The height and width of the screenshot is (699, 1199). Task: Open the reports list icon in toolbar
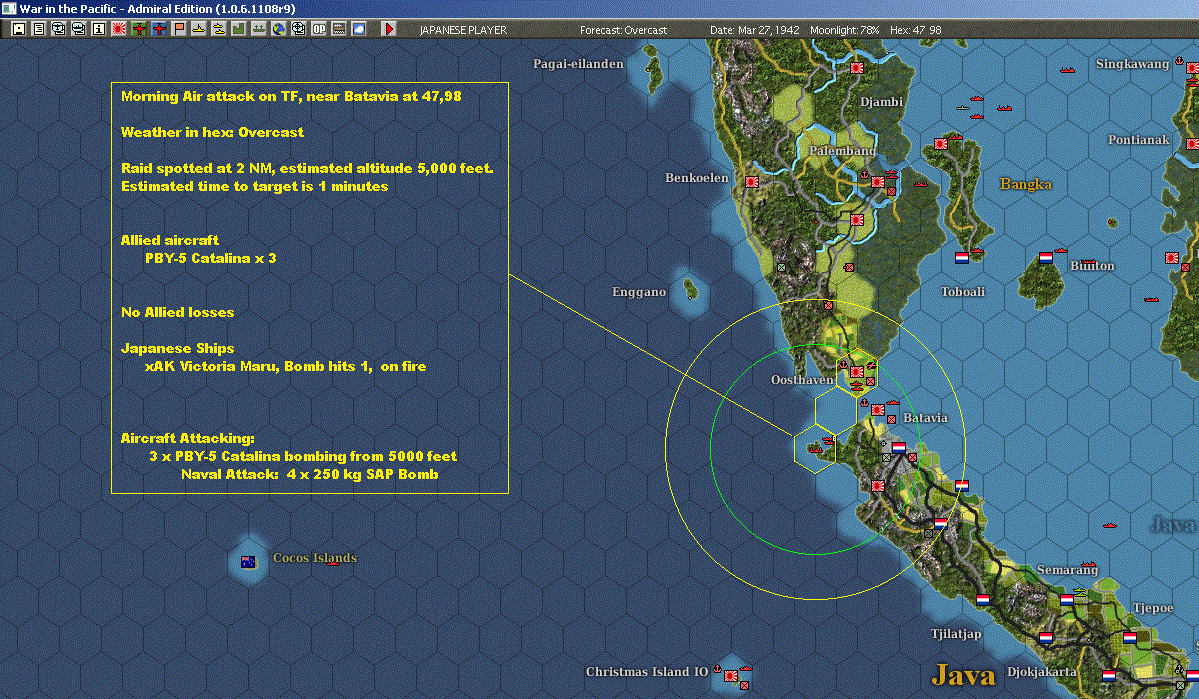pyautogui.click(x=39, y=29)
